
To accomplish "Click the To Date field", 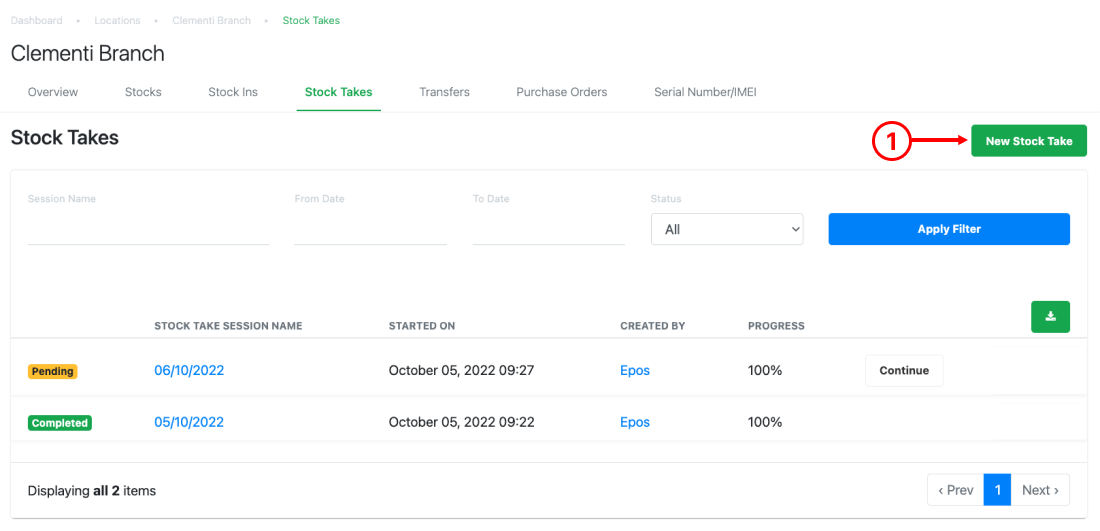I will 549,229.
